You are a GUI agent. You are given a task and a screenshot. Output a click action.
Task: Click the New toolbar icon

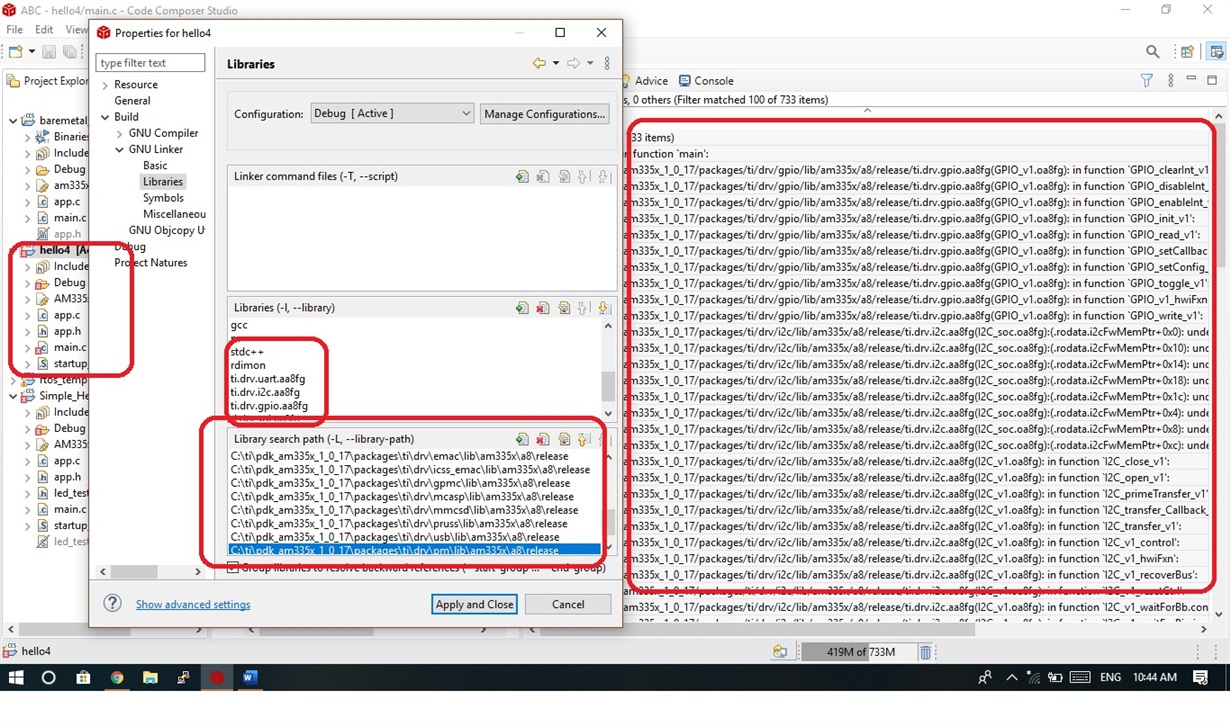17,52
